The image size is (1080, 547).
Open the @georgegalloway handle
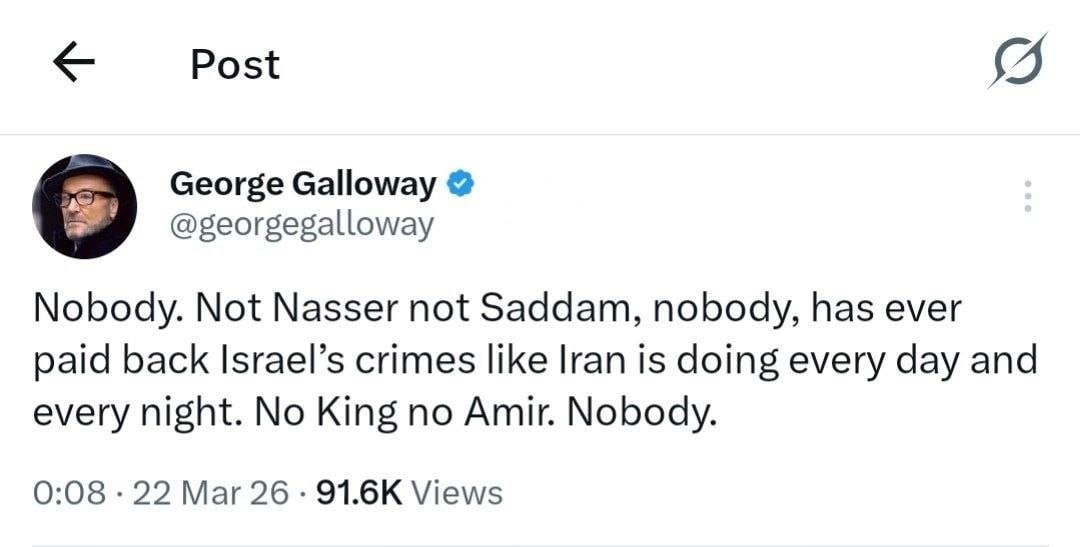(302, 224)
